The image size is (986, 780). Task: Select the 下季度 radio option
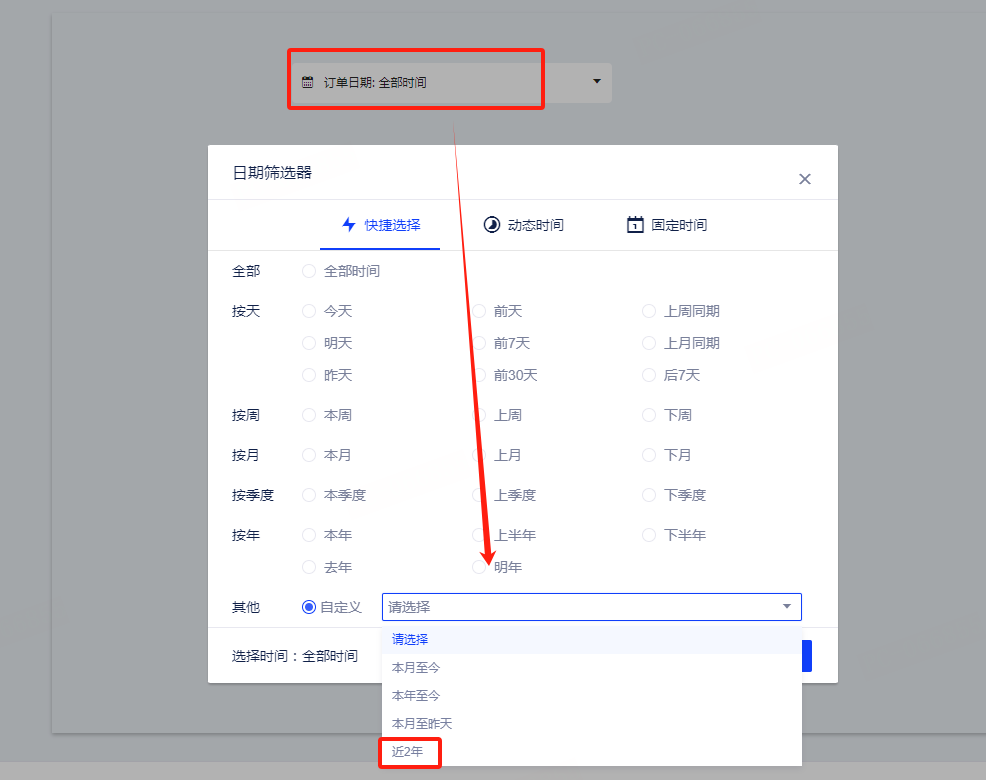pos(649,495)
